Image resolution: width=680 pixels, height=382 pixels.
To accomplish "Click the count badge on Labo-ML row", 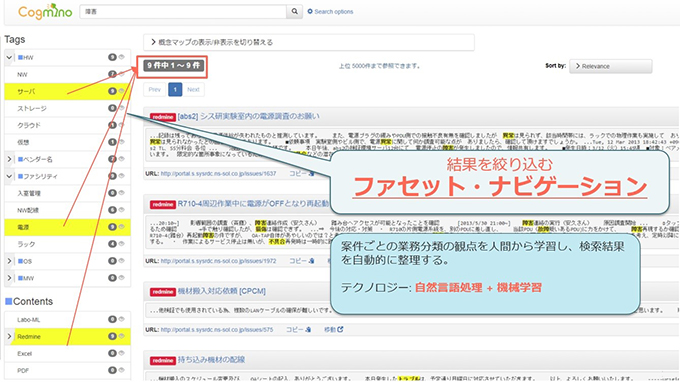I will [112, 320].
